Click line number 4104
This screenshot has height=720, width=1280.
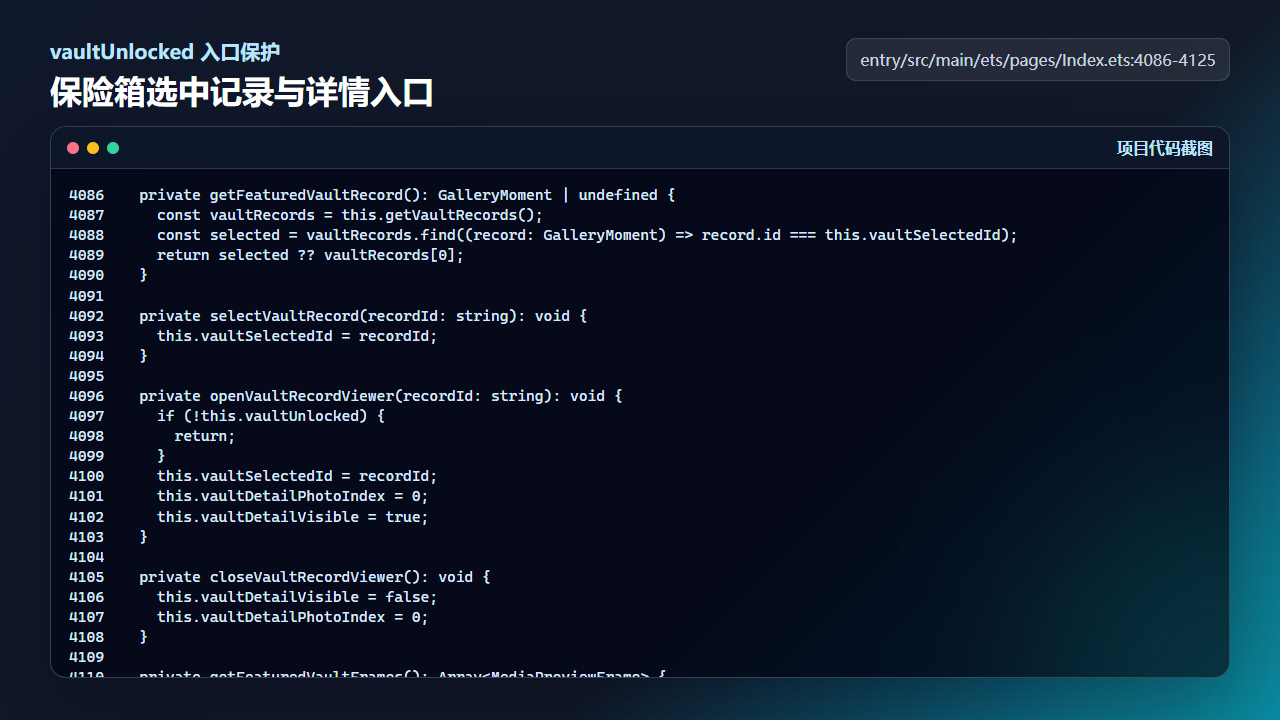[x=86, y=557]
